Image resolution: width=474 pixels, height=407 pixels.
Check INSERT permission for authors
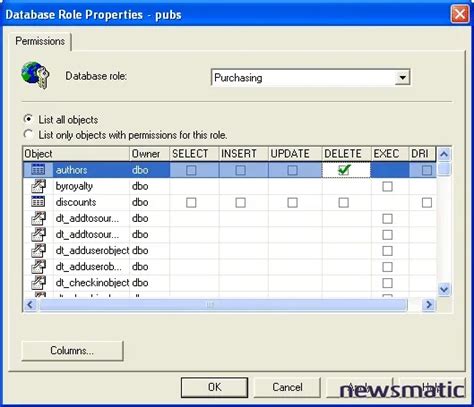pyautogui.click(x=240, y=170)
